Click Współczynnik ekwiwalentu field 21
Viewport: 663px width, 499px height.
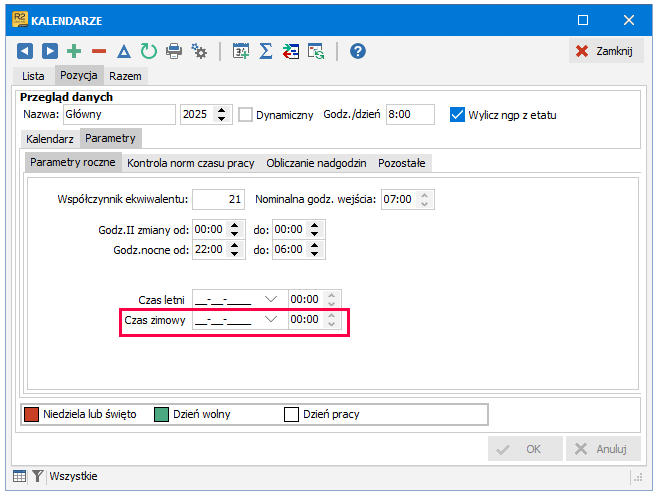coord(218,199)
